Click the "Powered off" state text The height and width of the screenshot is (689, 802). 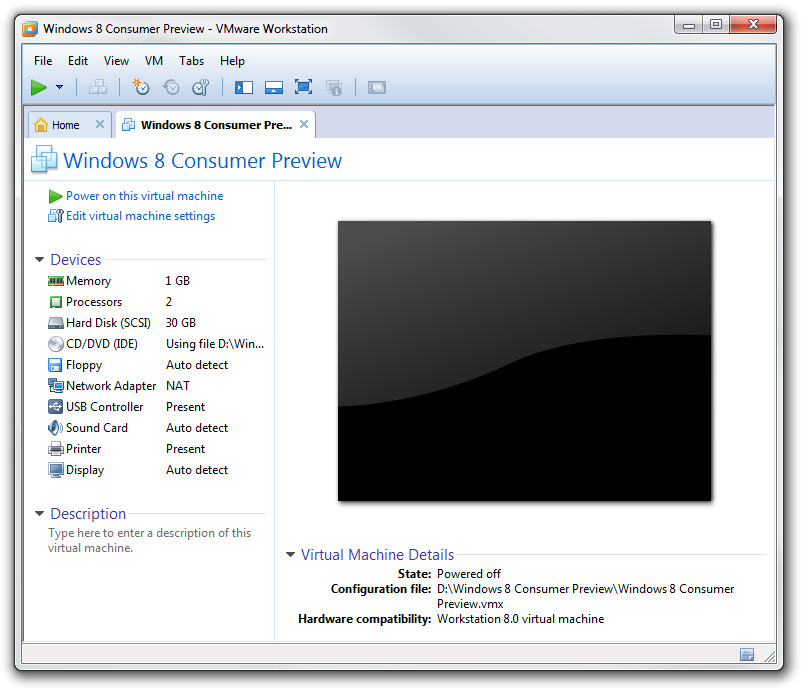pos(469,574)
